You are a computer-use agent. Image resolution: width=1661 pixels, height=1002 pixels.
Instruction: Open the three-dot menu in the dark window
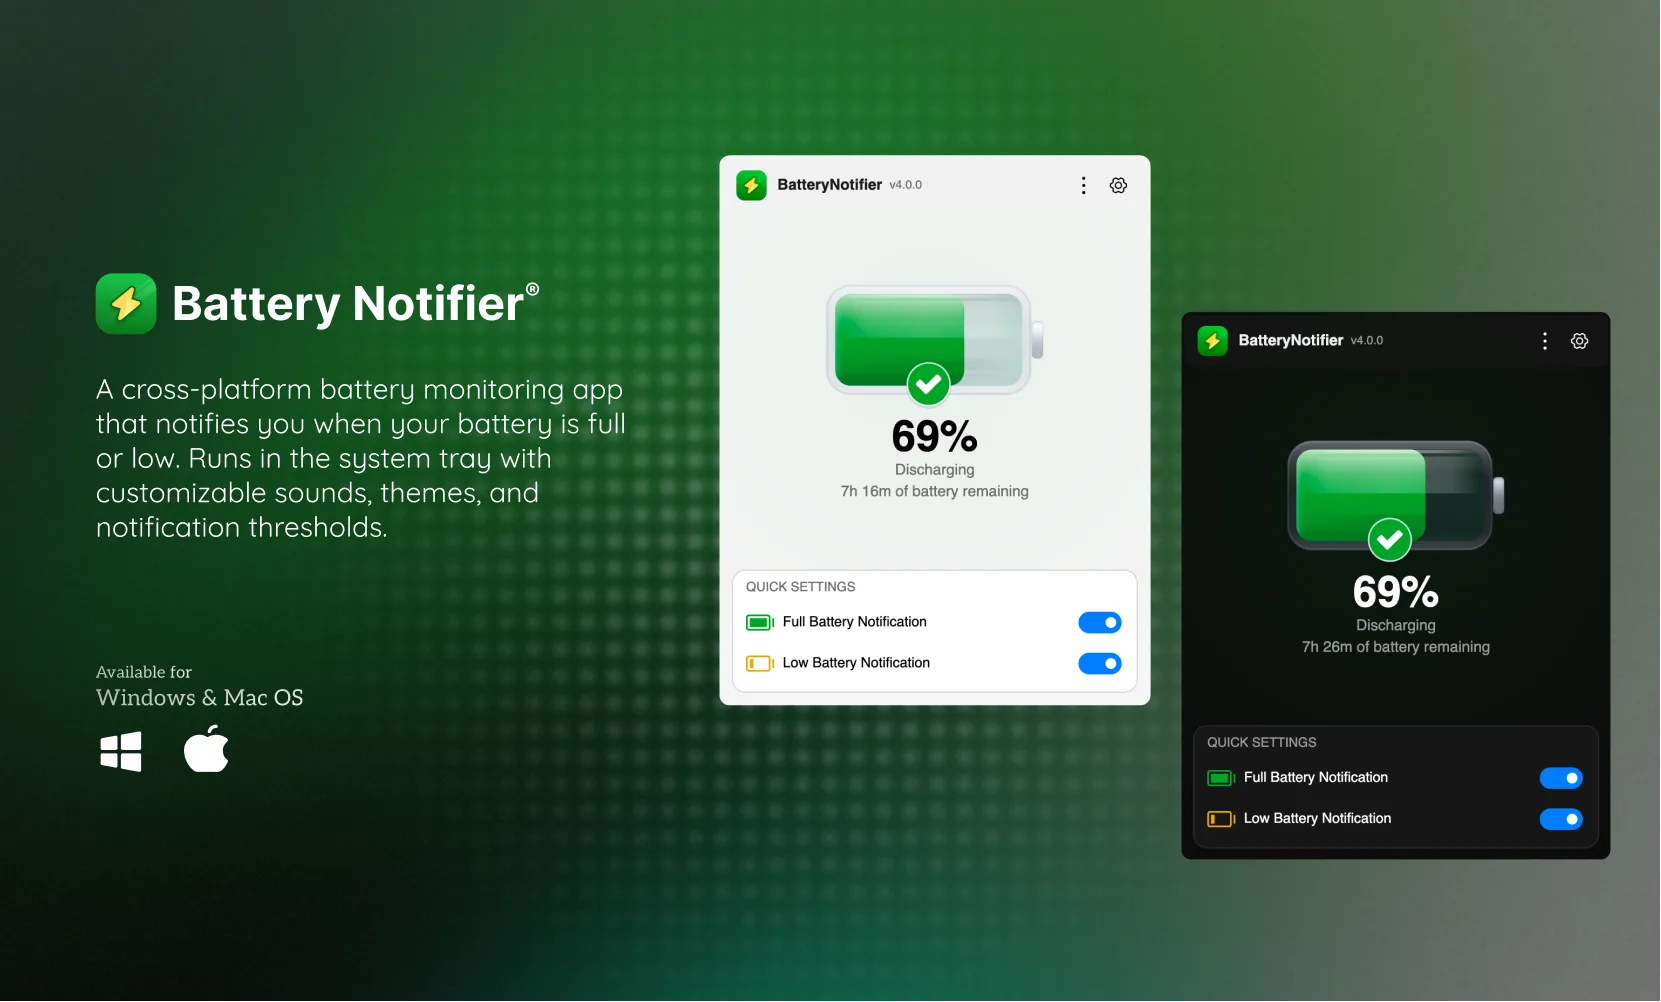pos(1544,340)
